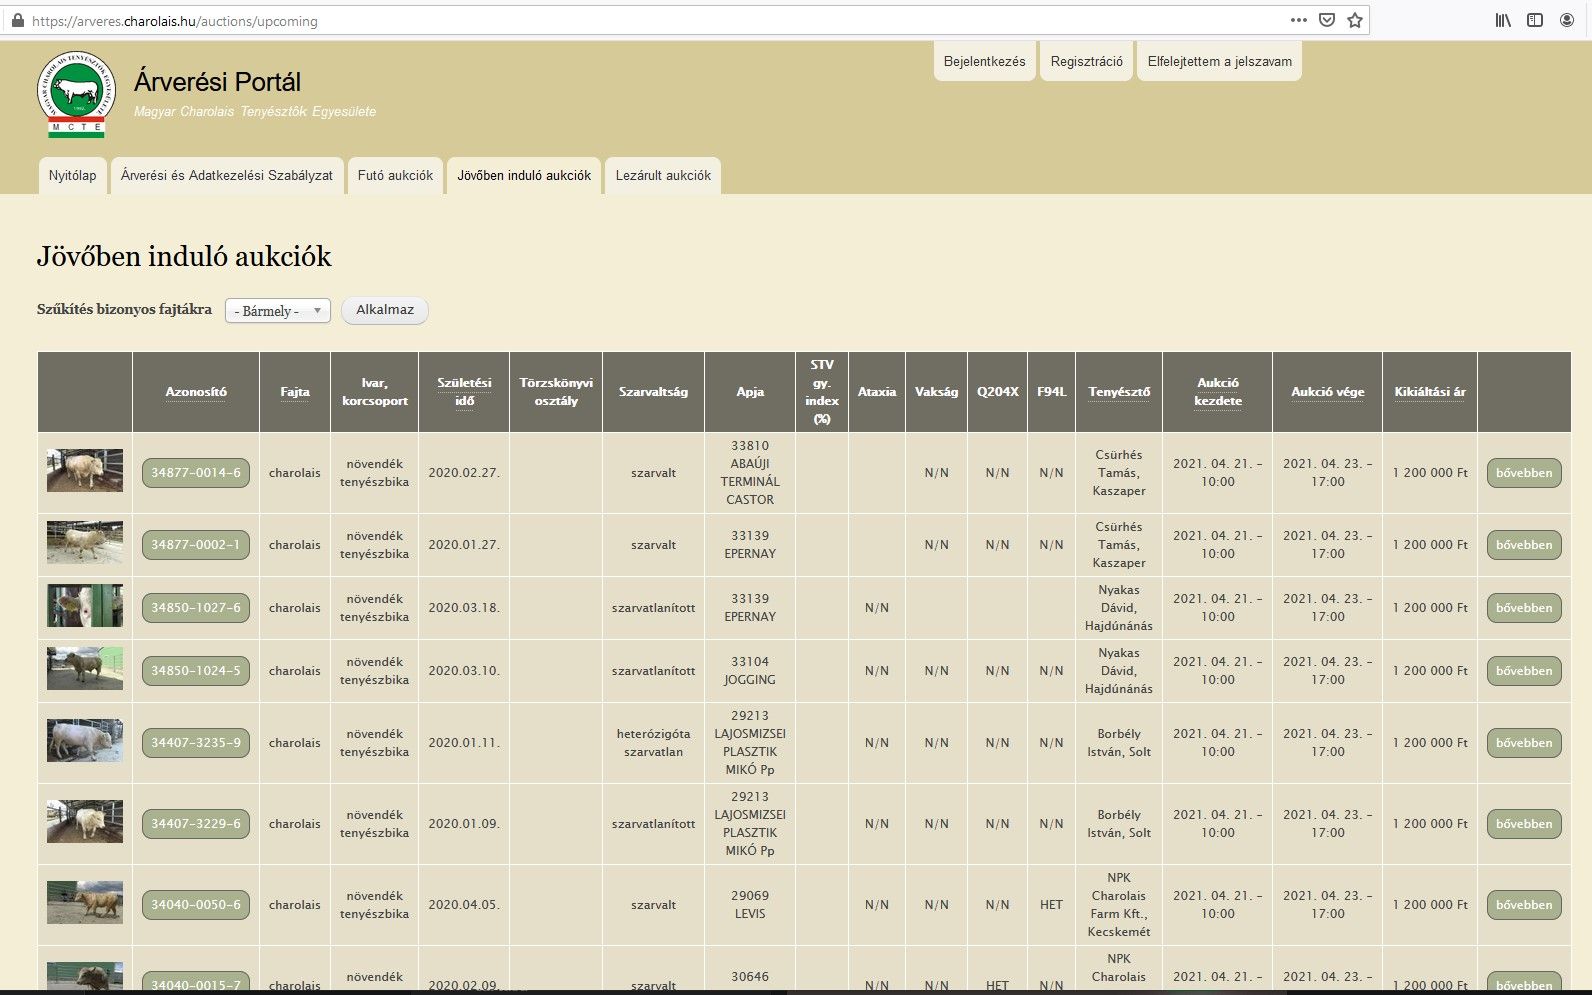Open the breed filter dropdown Bármely
Screen dimensions: 1592x995
click(277, 311)
